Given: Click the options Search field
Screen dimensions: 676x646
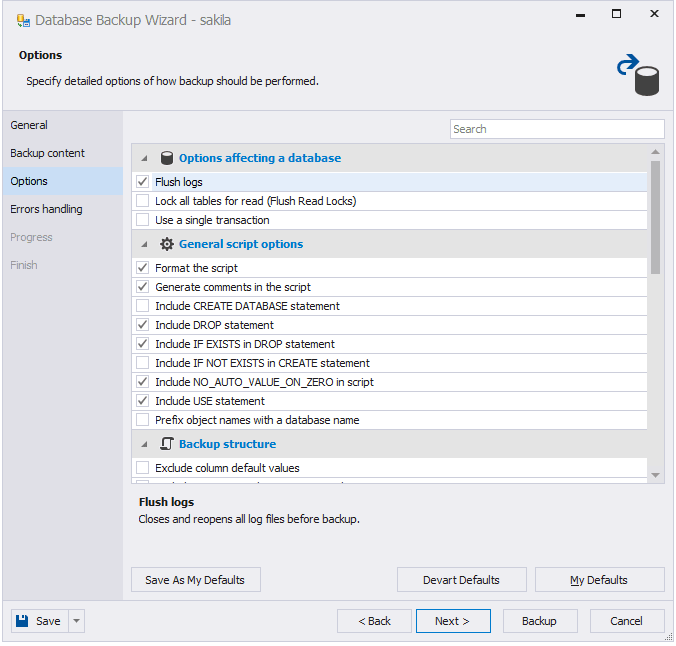Looking at the screenshot, I should click(557, 129).
